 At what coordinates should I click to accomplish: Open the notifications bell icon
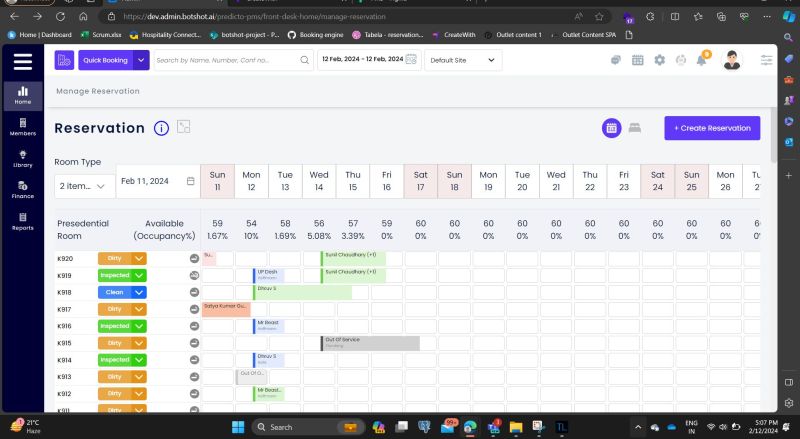[702, 60]
